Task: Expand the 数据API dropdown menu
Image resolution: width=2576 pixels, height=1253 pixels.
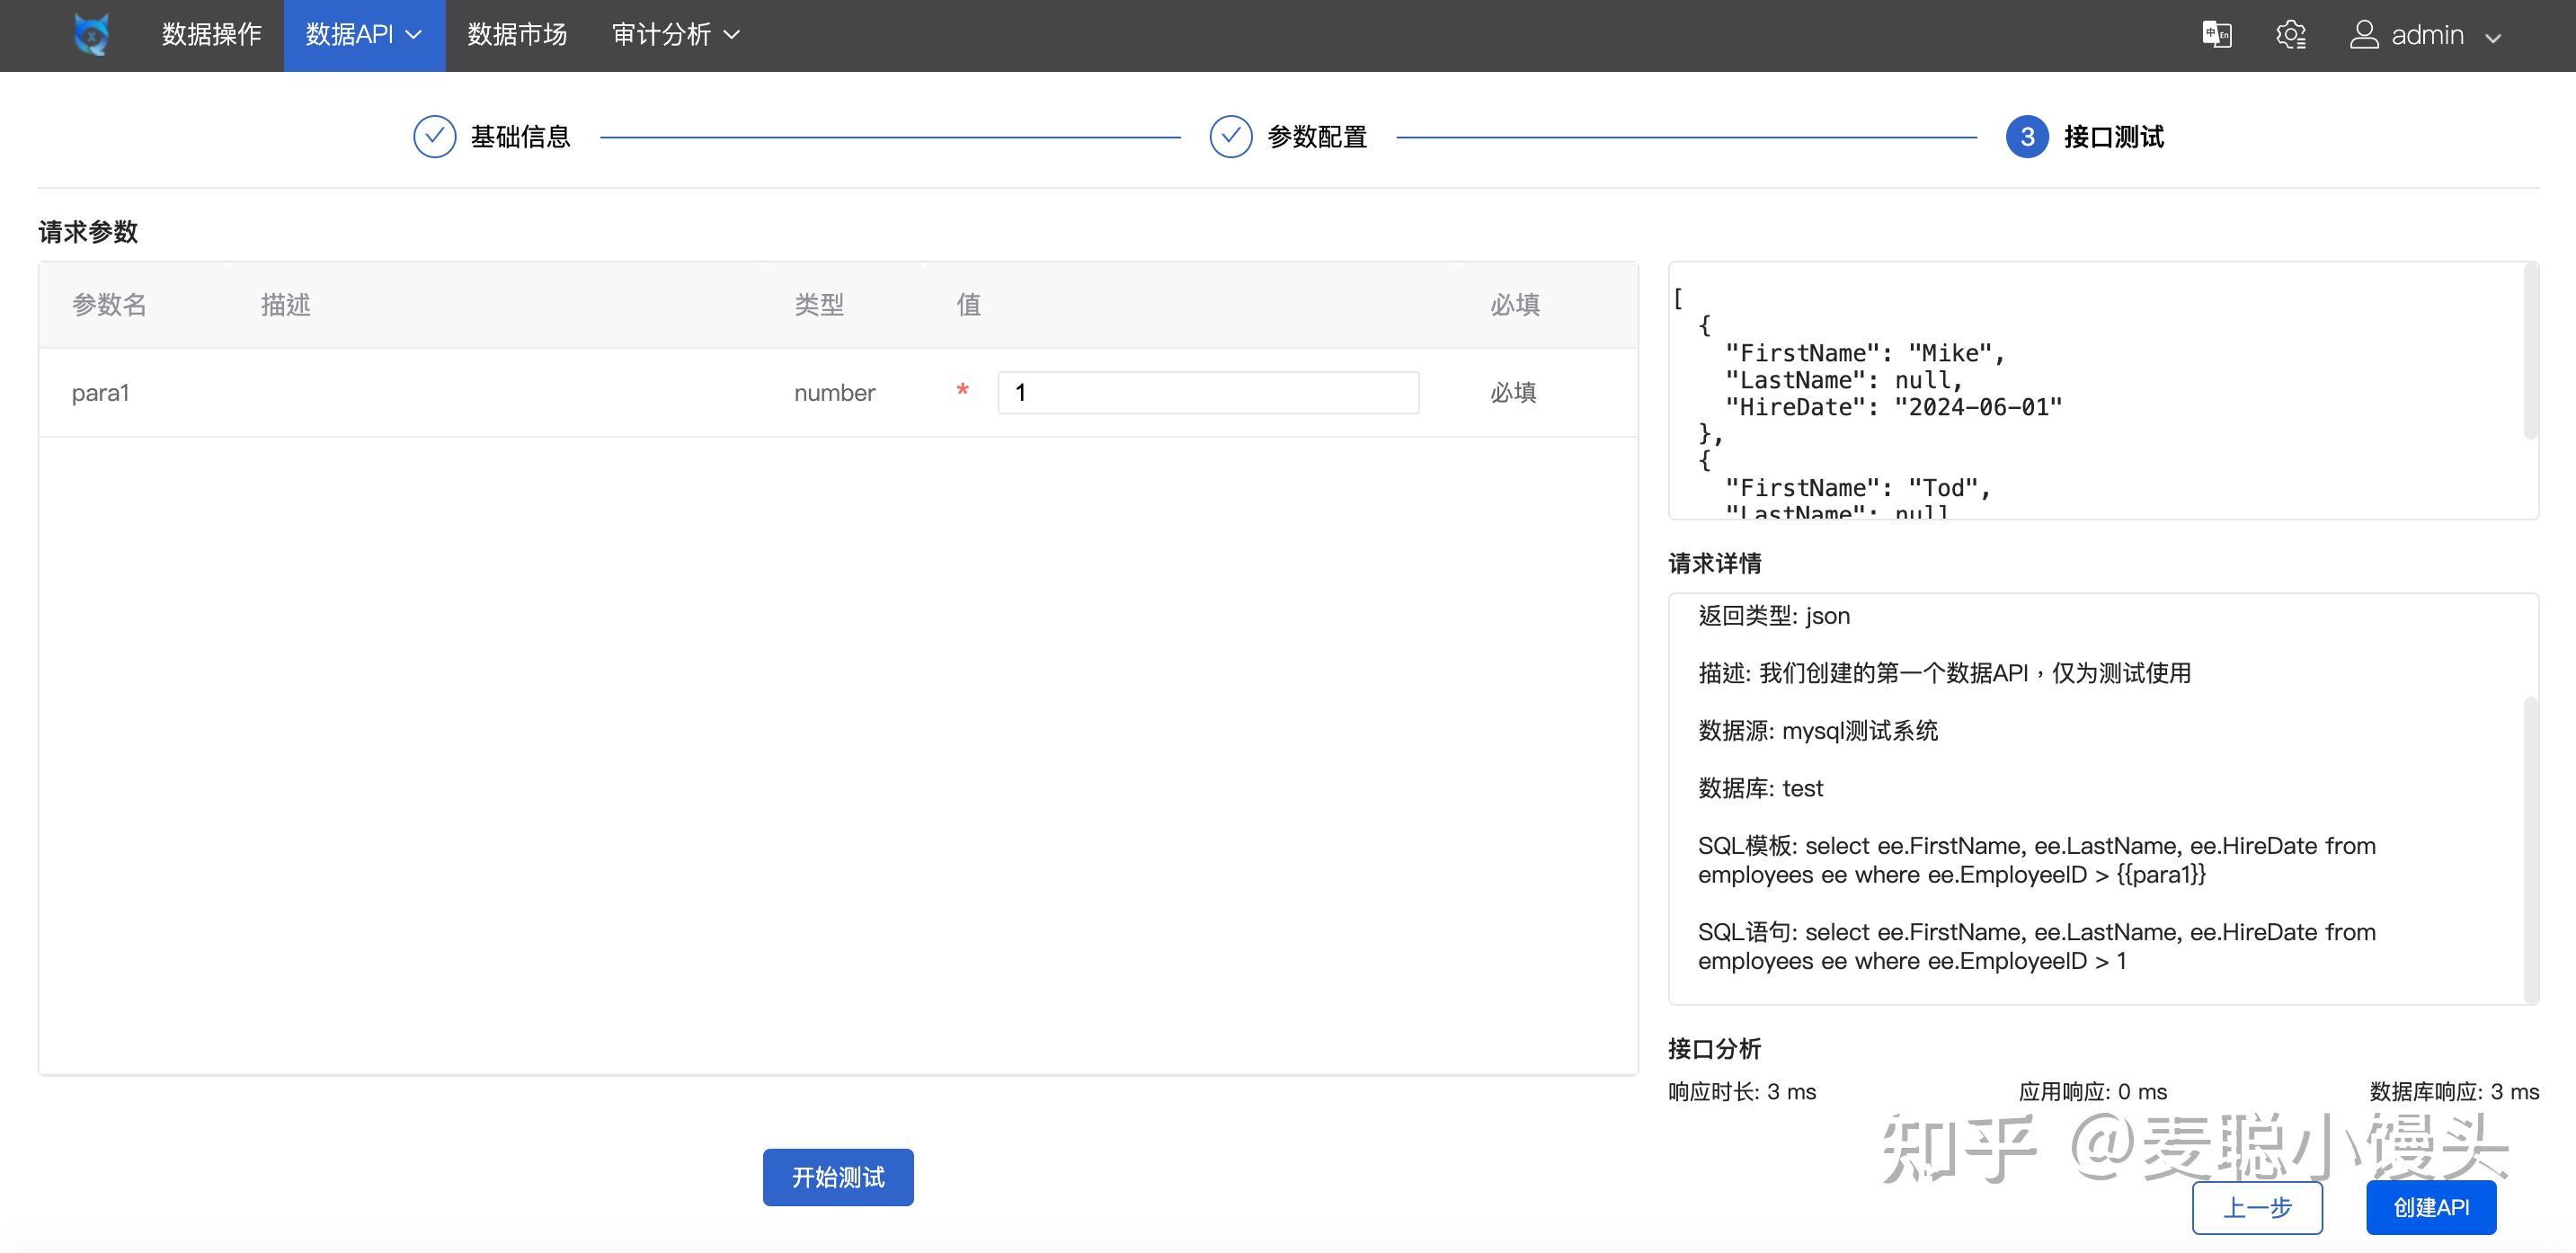Action: click(363, 34)
